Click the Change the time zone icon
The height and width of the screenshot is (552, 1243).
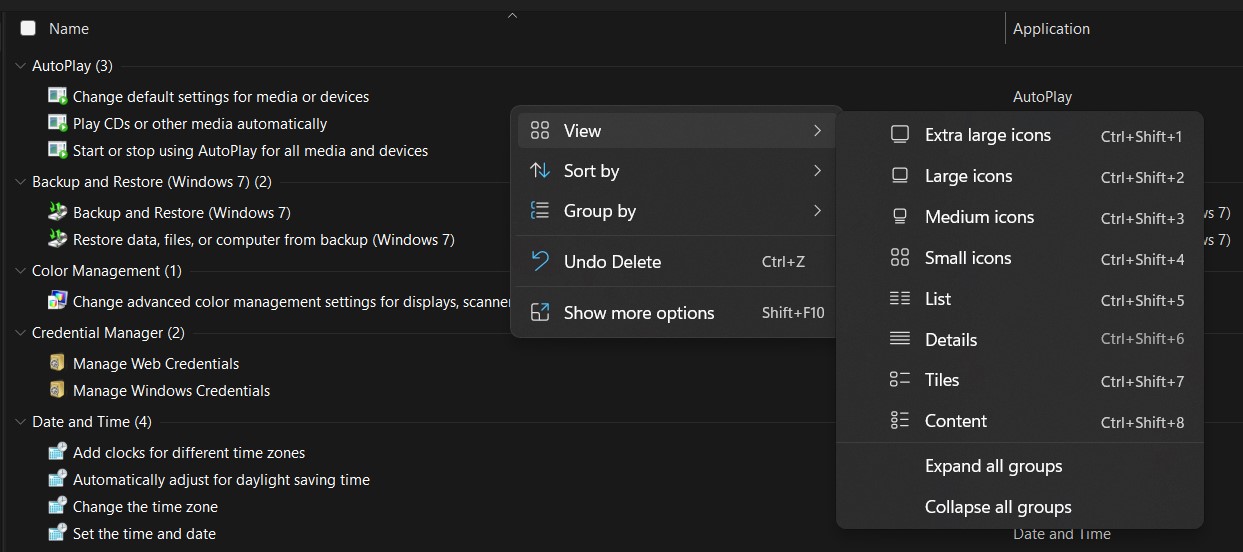[57, 506]
